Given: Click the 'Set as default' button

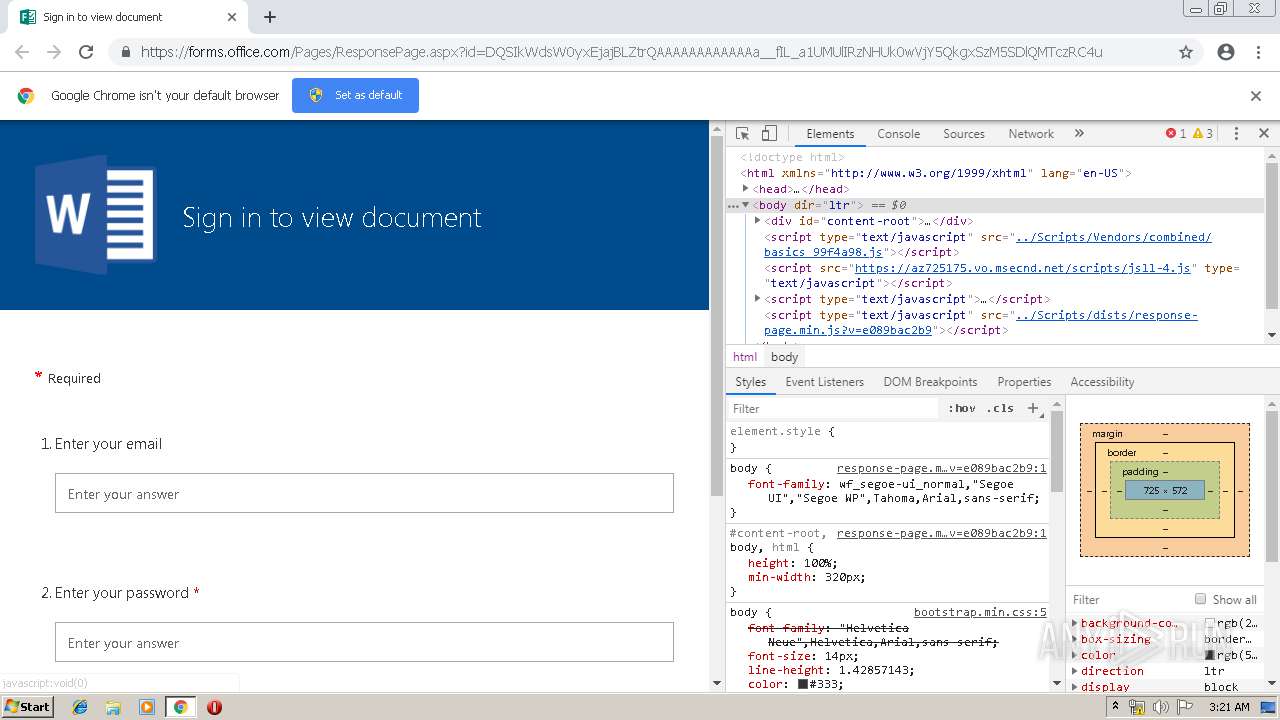Looking at the screenshot, I should (x=355, y=95).
